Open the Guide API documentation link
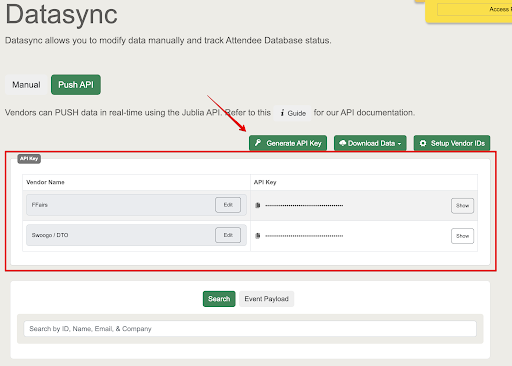The image size is (512, 366). (292, 113)
